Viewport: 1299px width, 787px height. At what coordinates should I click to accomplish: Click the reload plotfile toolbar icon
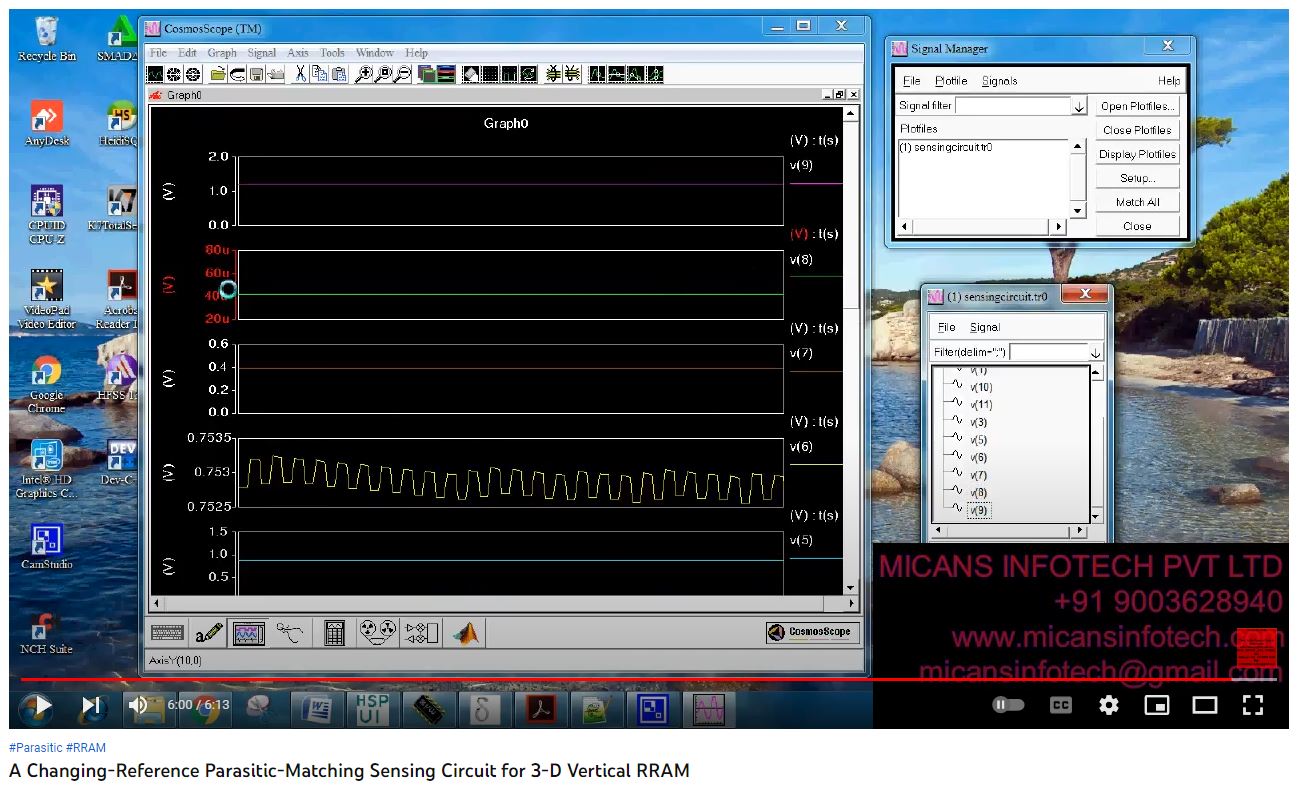[x=238, y=74]
